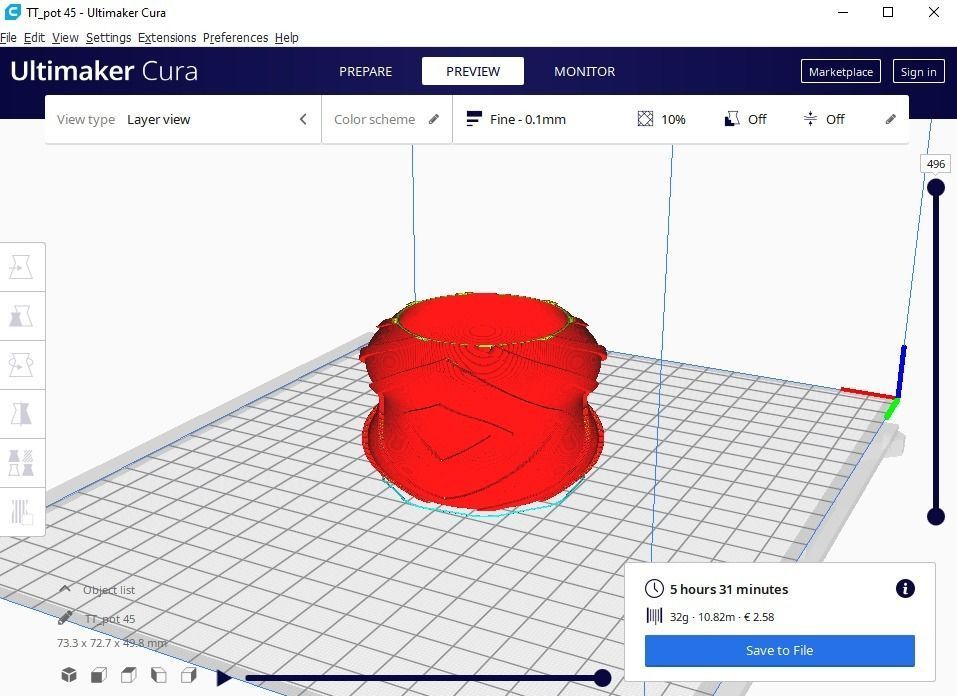Click the material usage spool icon
957x696 pixels.
[654, 616]
